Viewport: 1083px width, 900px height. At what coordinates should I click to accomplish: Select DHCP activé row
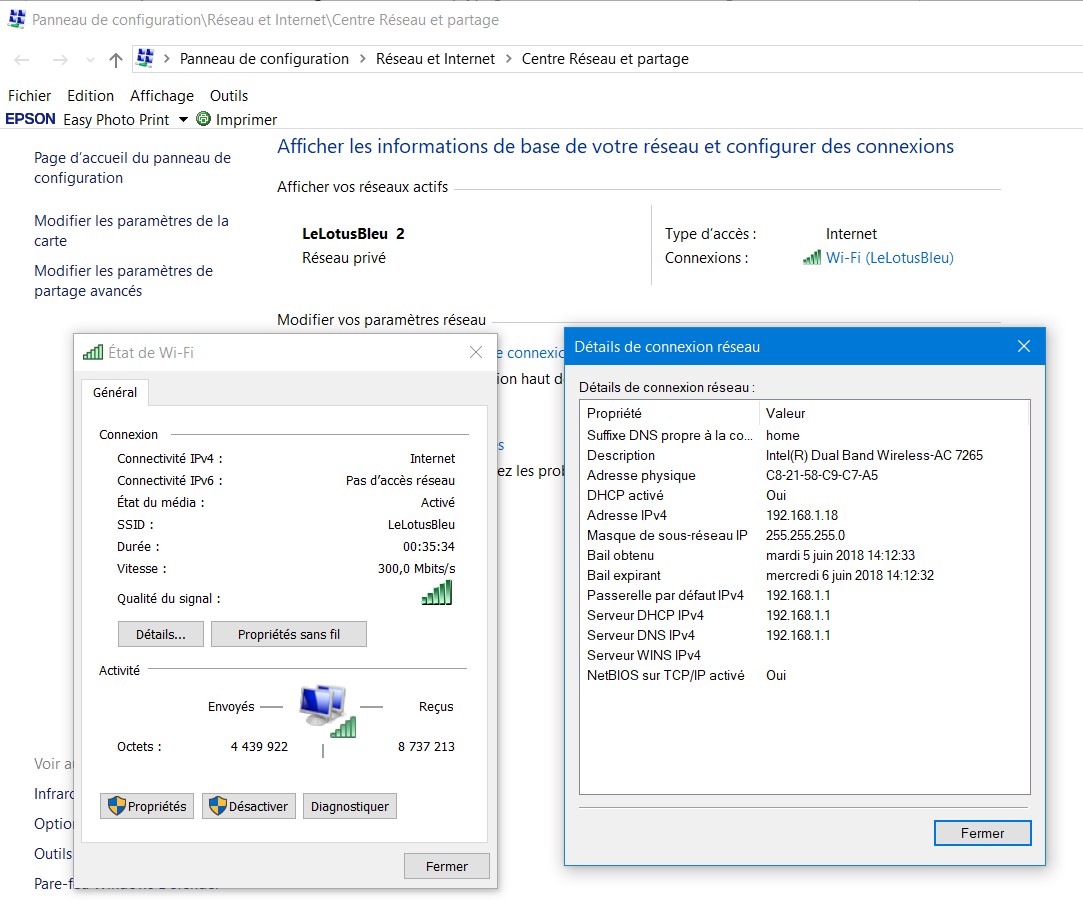click(805, 495)
